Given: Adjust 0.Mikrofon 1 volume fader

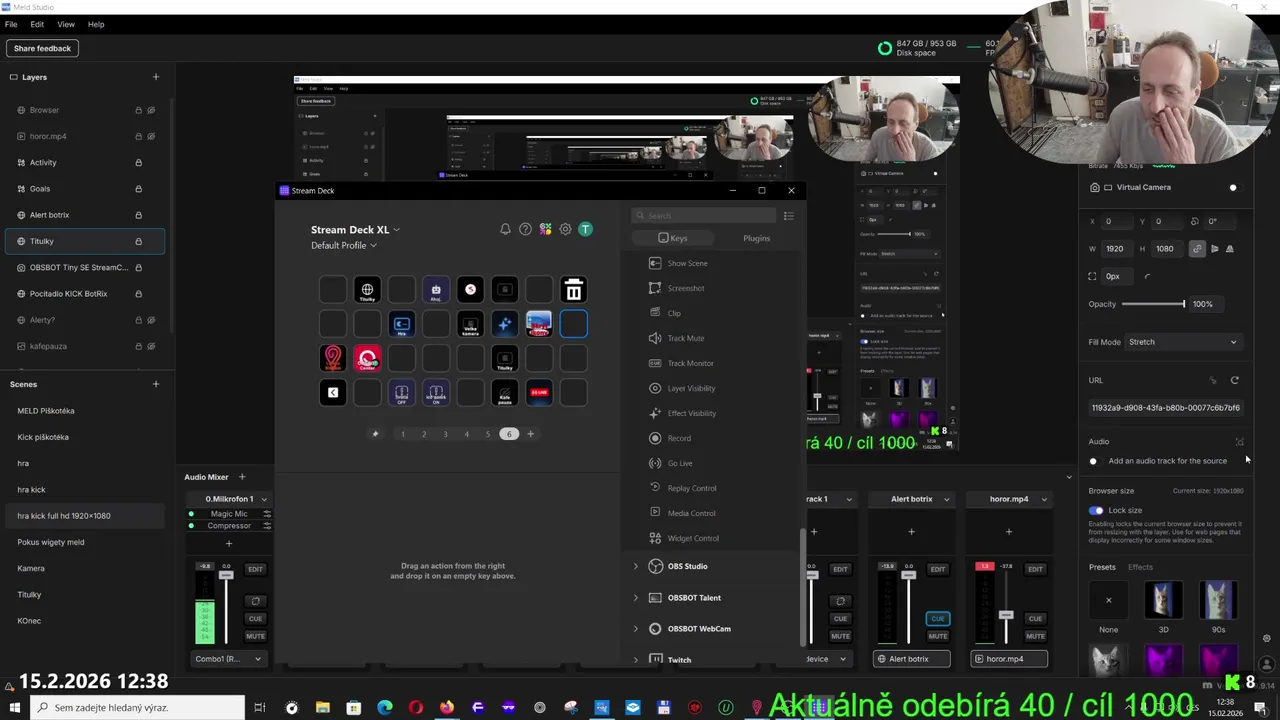Looking at the screenshot, I should (226, 575).
